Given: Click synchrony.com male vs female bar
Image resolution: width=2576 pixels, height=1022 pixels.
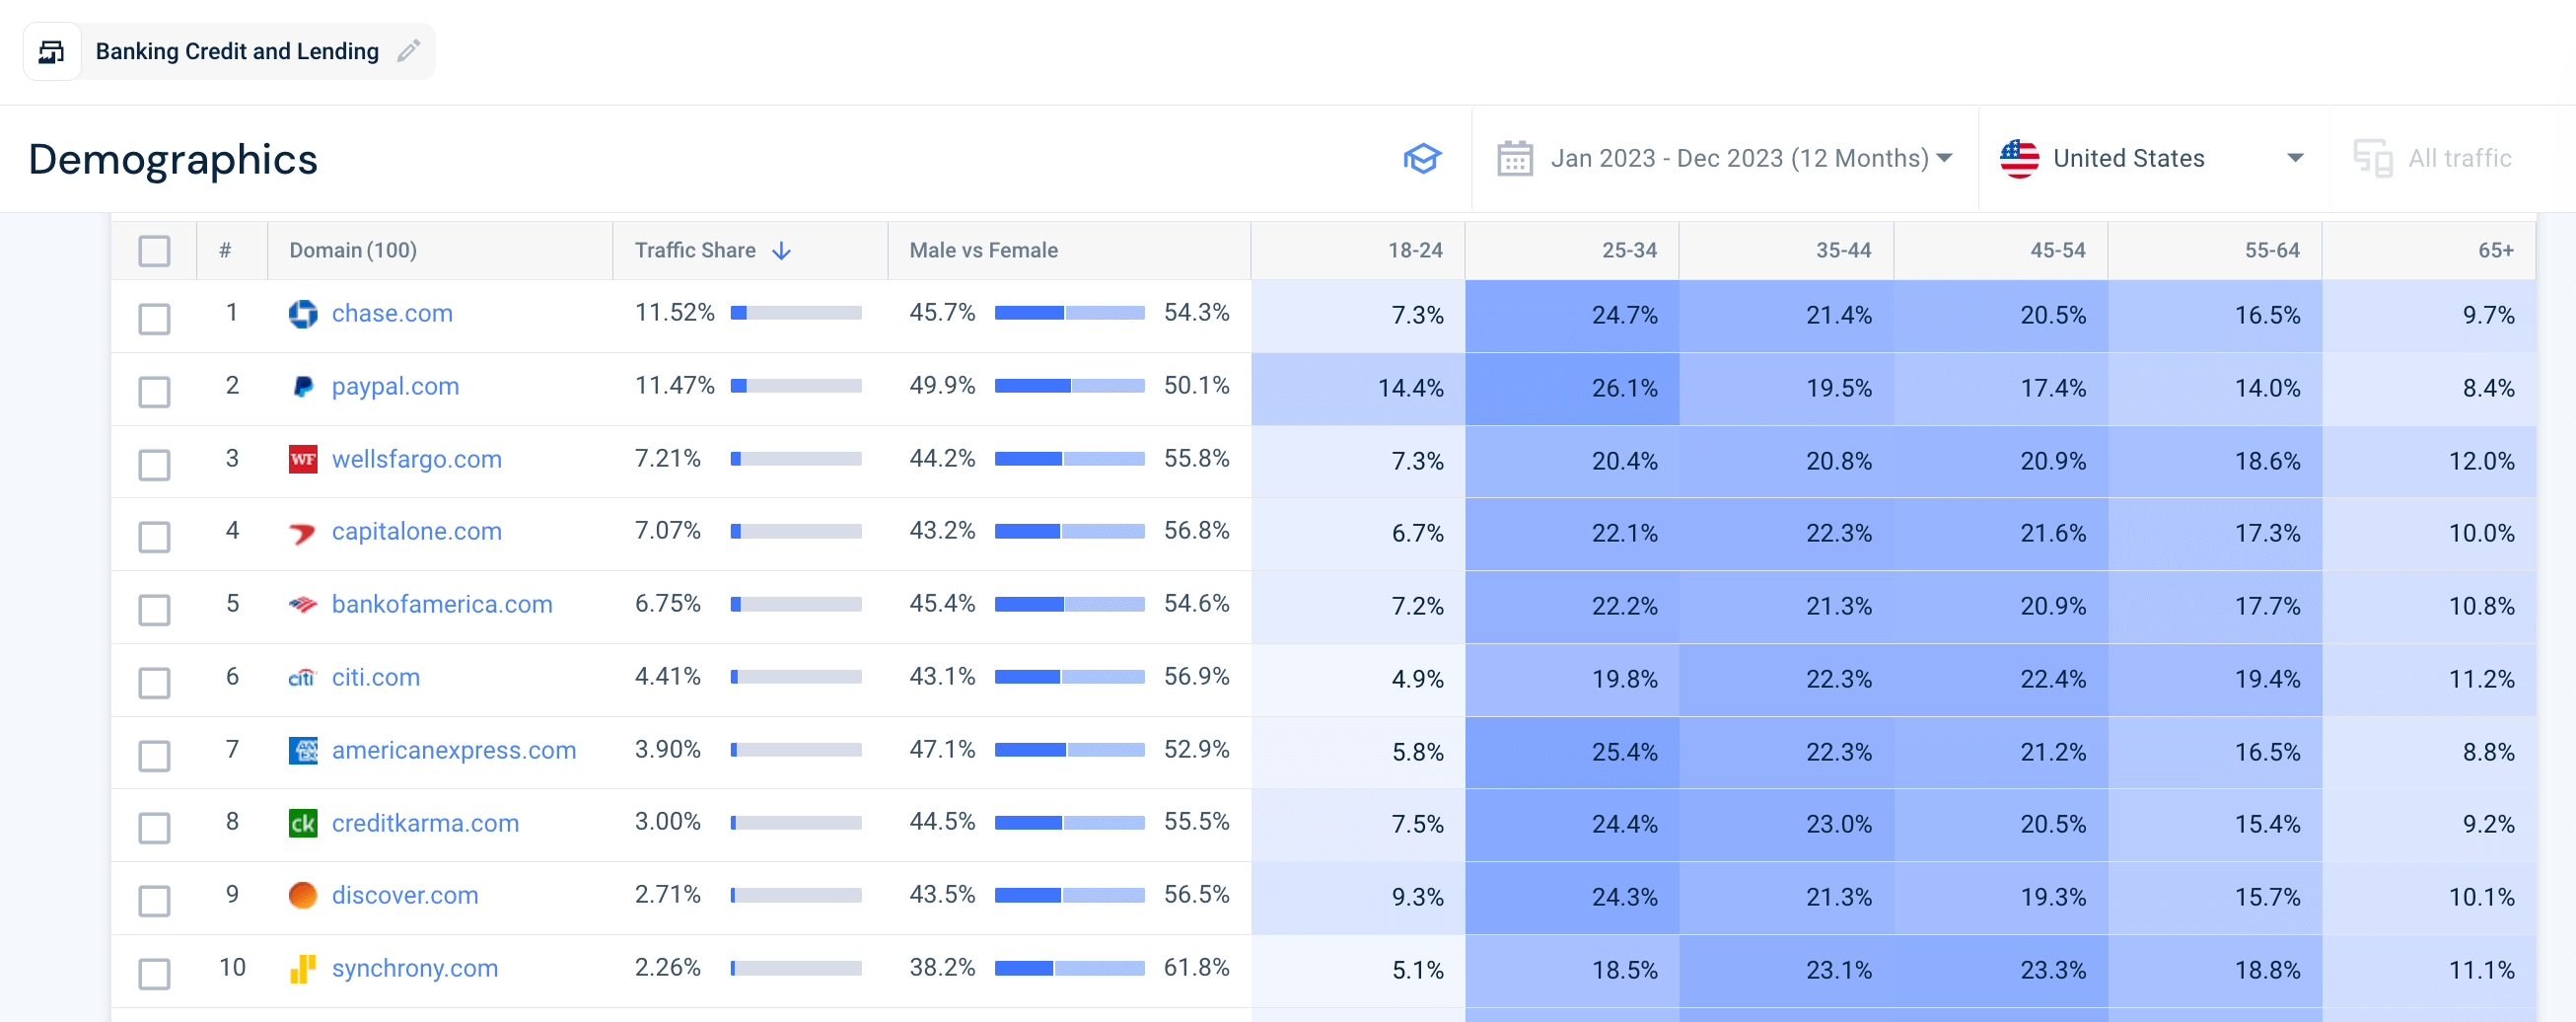Looking at the screenshot, I should click(1069, 968).
